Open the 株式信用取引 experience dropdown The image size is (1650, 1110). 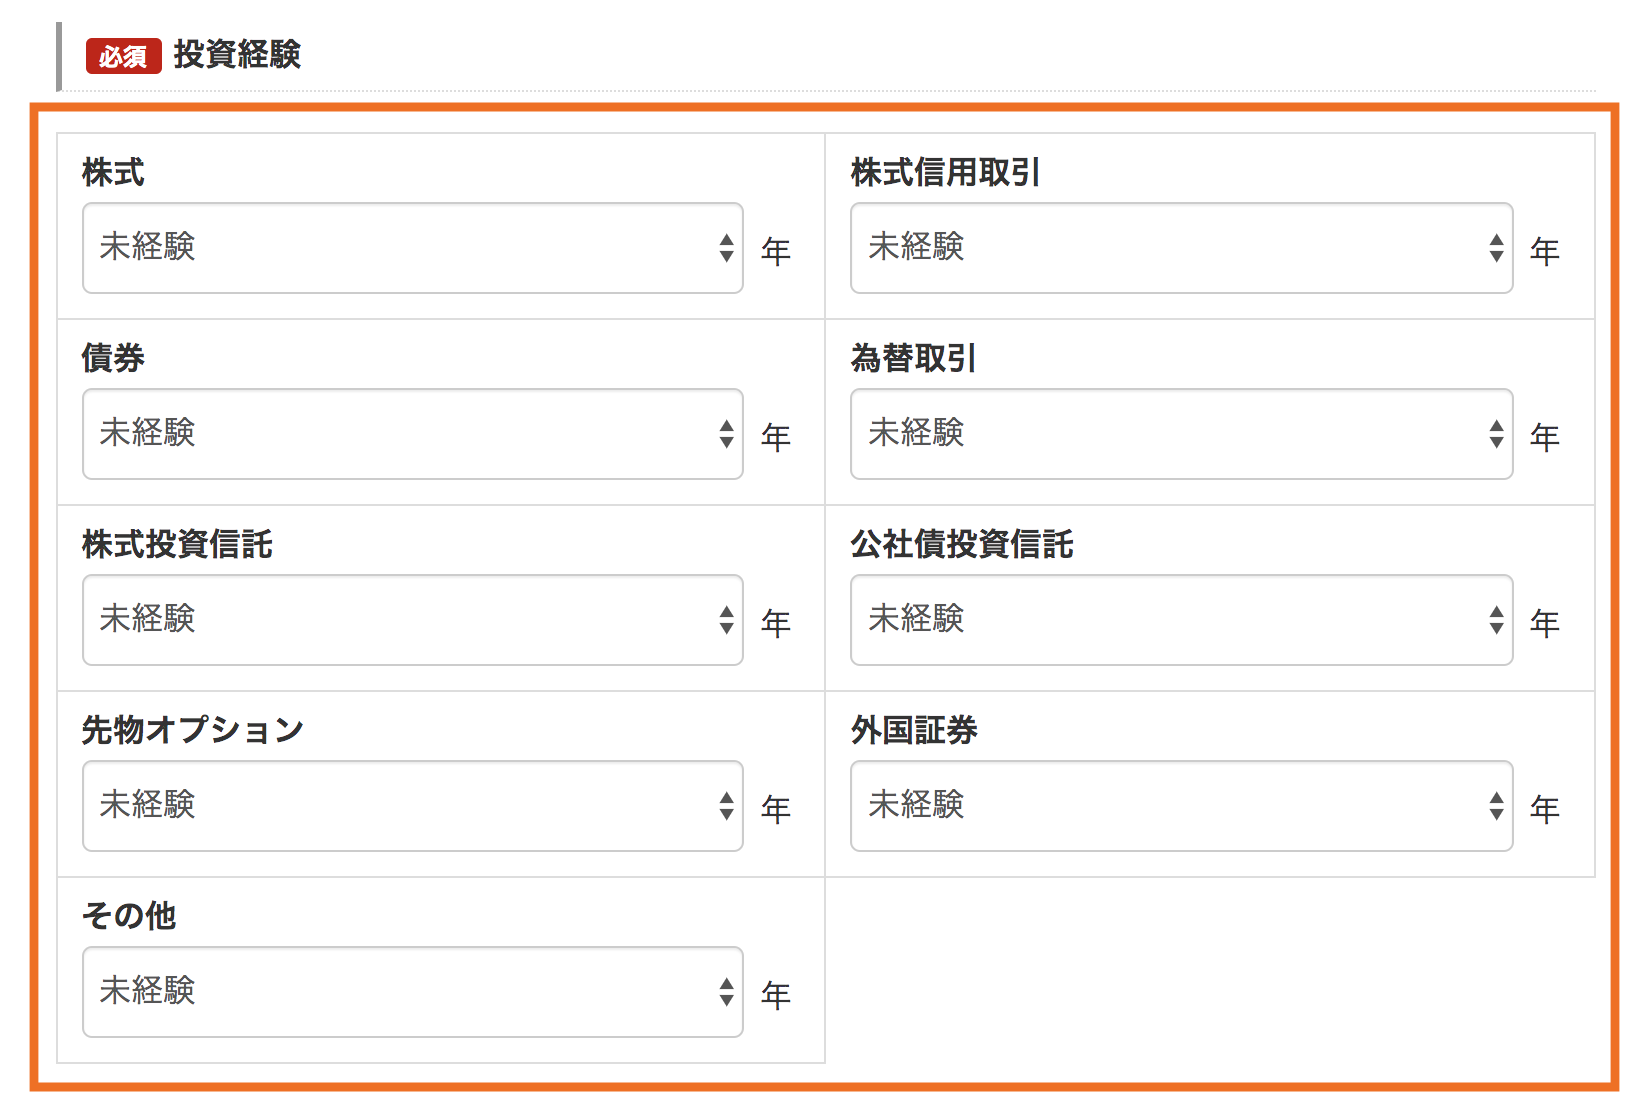(1180, 248)
